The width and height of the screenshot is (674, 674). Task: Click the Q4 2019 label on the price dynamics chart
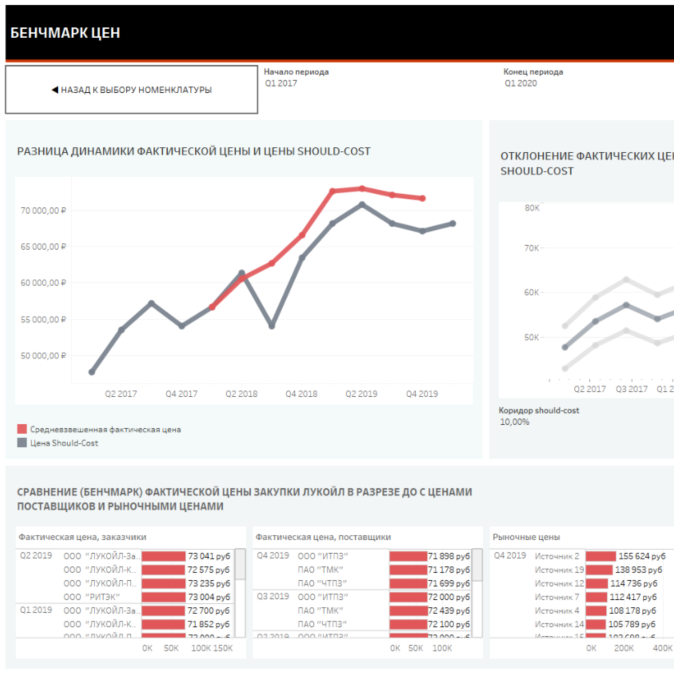422,394
